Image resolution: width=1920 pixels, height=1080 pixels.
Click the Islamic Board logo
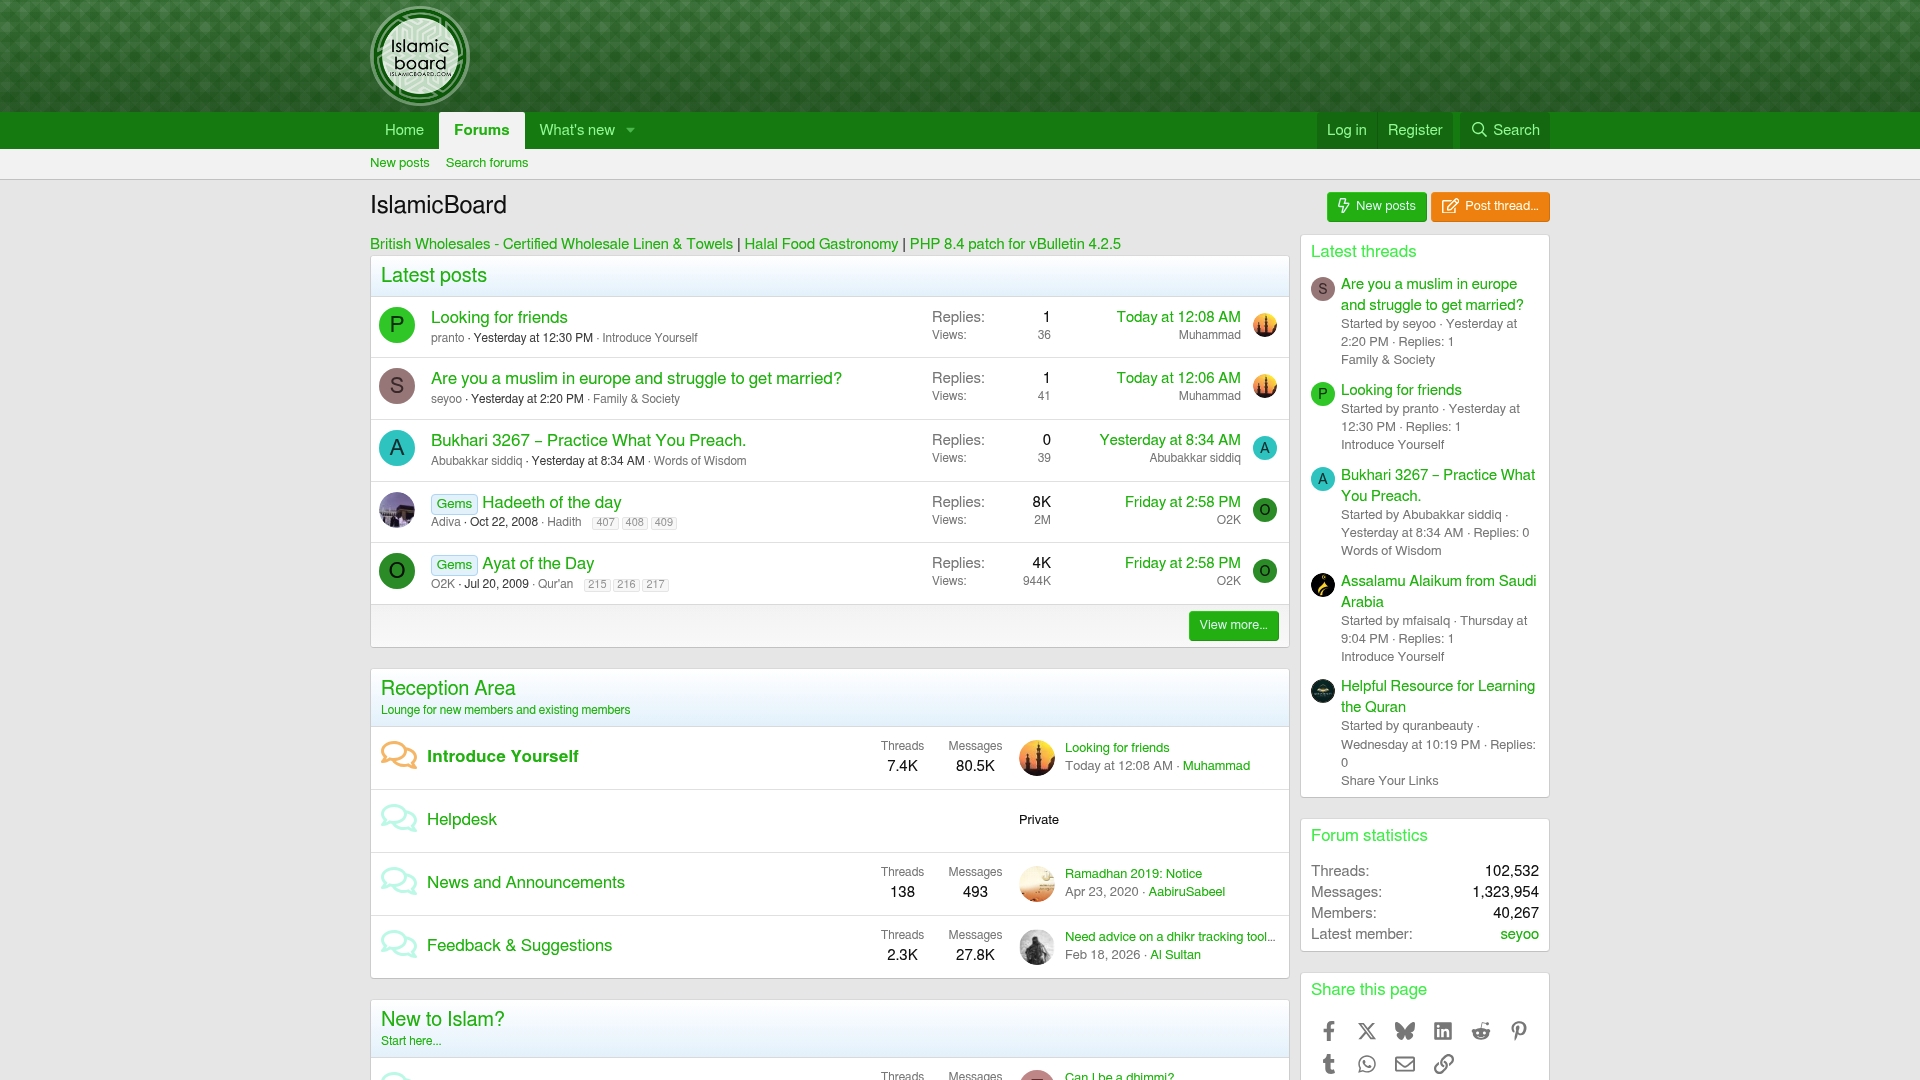coord(420,56)
